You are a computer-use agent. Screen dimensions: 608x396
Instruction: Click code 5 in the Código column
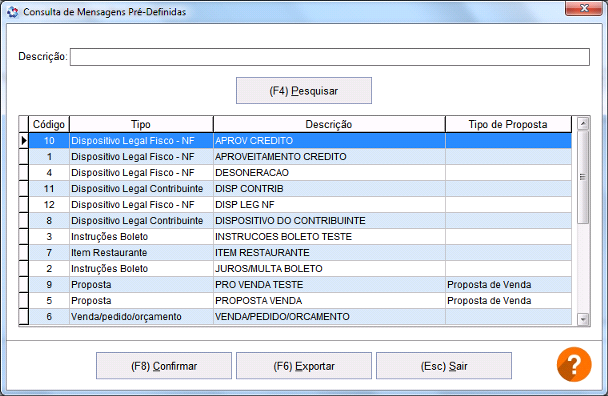(x=49, y=301)
